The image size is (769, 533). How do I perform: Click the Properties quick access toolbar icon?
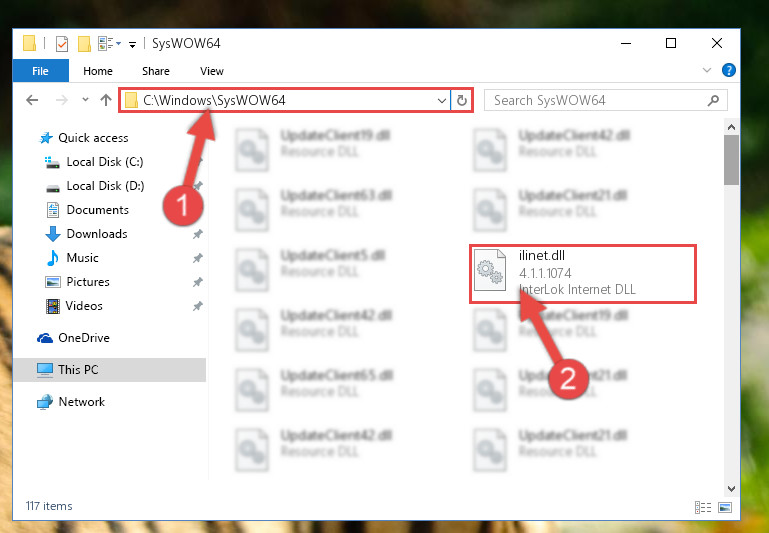(61, 44)
